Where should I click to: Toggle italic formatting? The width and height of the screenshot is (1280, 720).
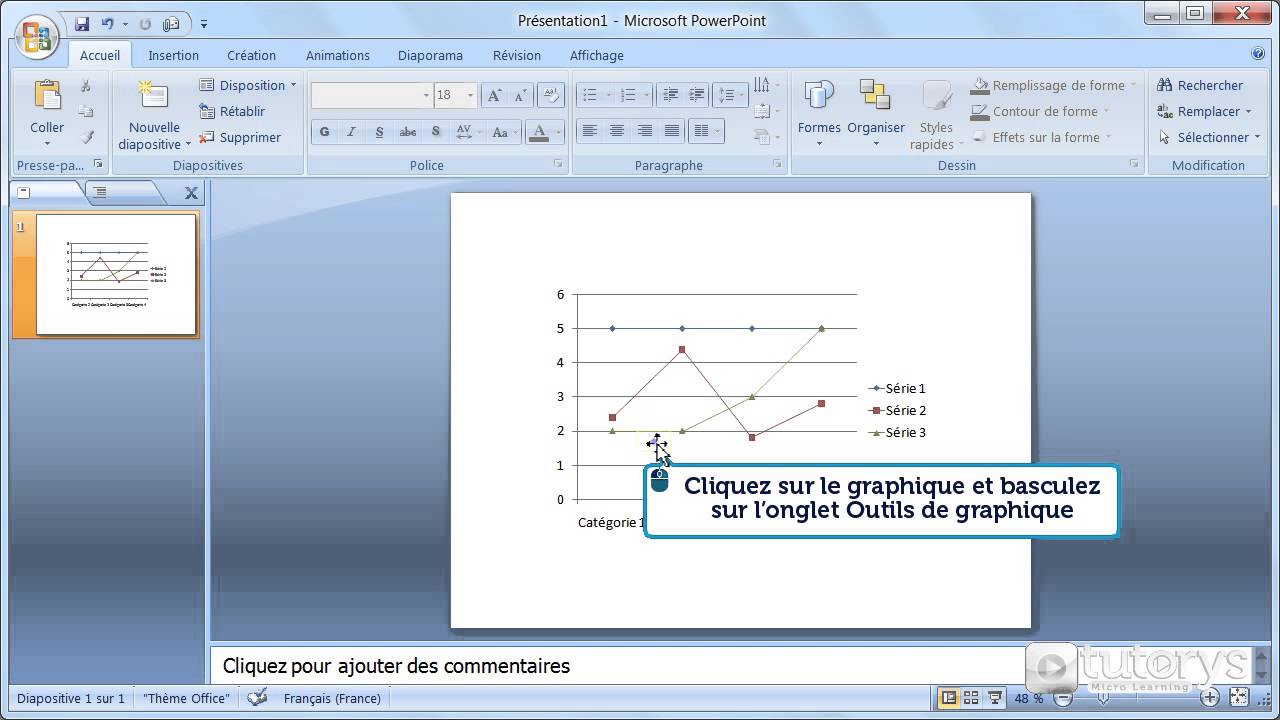click(351, 132)
